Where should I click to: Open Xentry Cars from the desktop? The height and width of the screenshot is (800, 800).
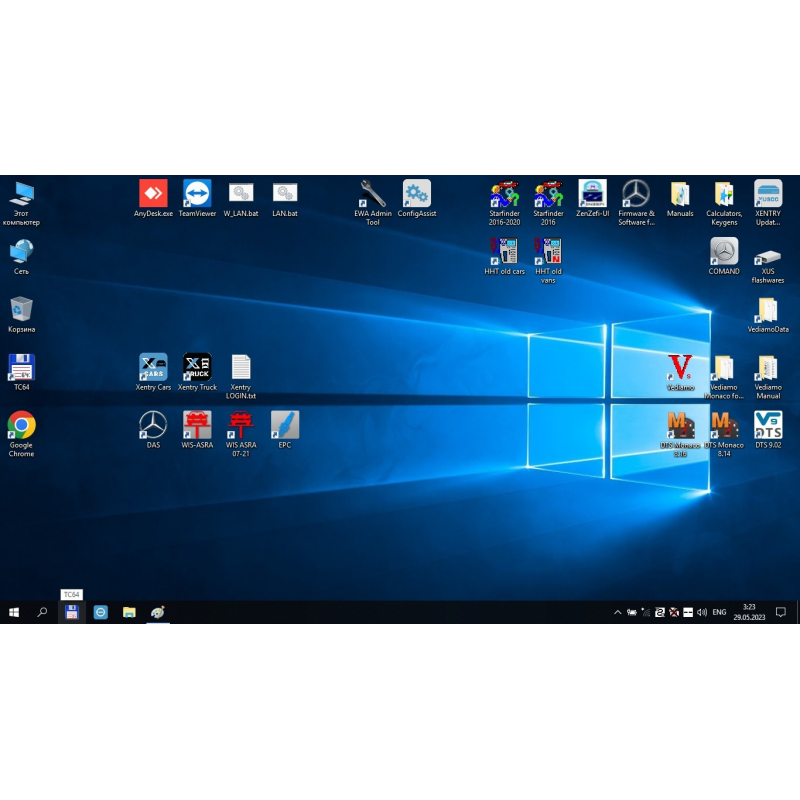(152, 368)
